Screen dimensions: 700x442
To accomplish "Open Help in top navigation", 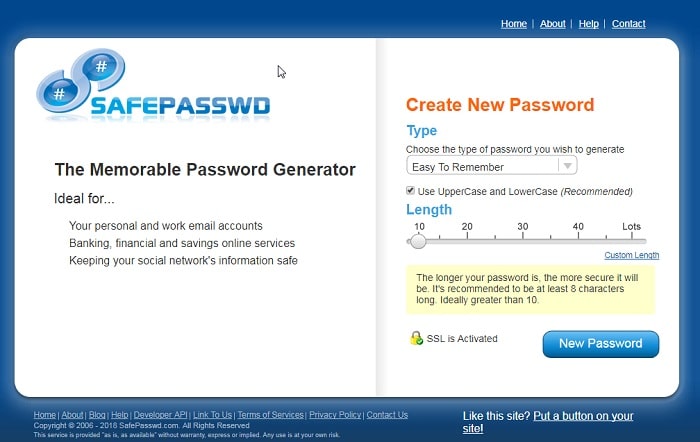I will [x=588, y=24].
